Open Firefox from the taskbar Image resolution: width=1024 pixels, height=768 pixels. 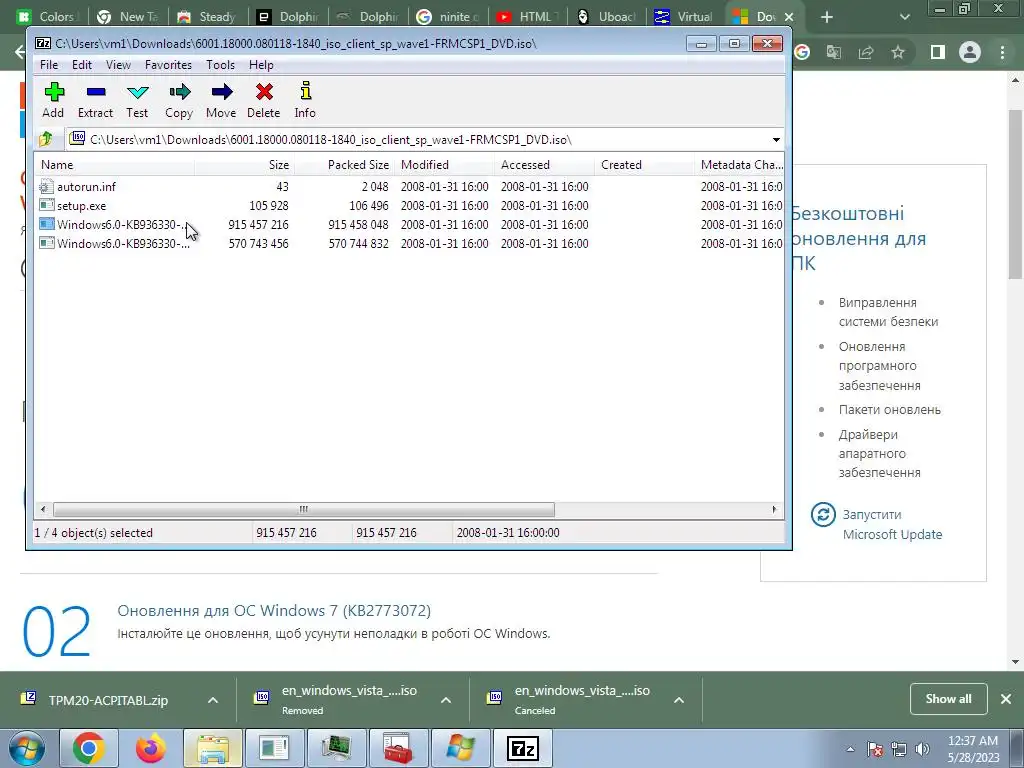150,748
